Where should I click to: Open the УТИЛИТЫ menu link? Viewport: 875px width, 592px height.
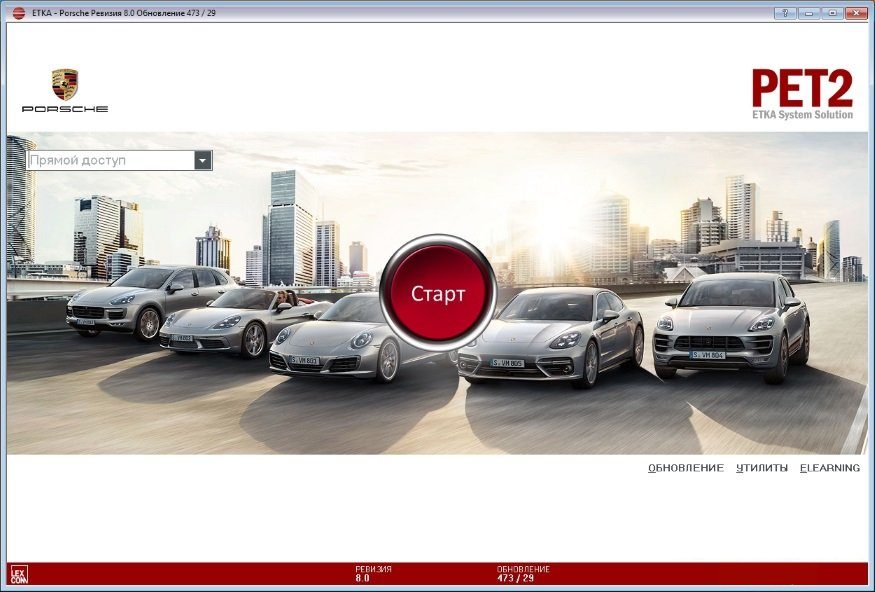(762, 468)
